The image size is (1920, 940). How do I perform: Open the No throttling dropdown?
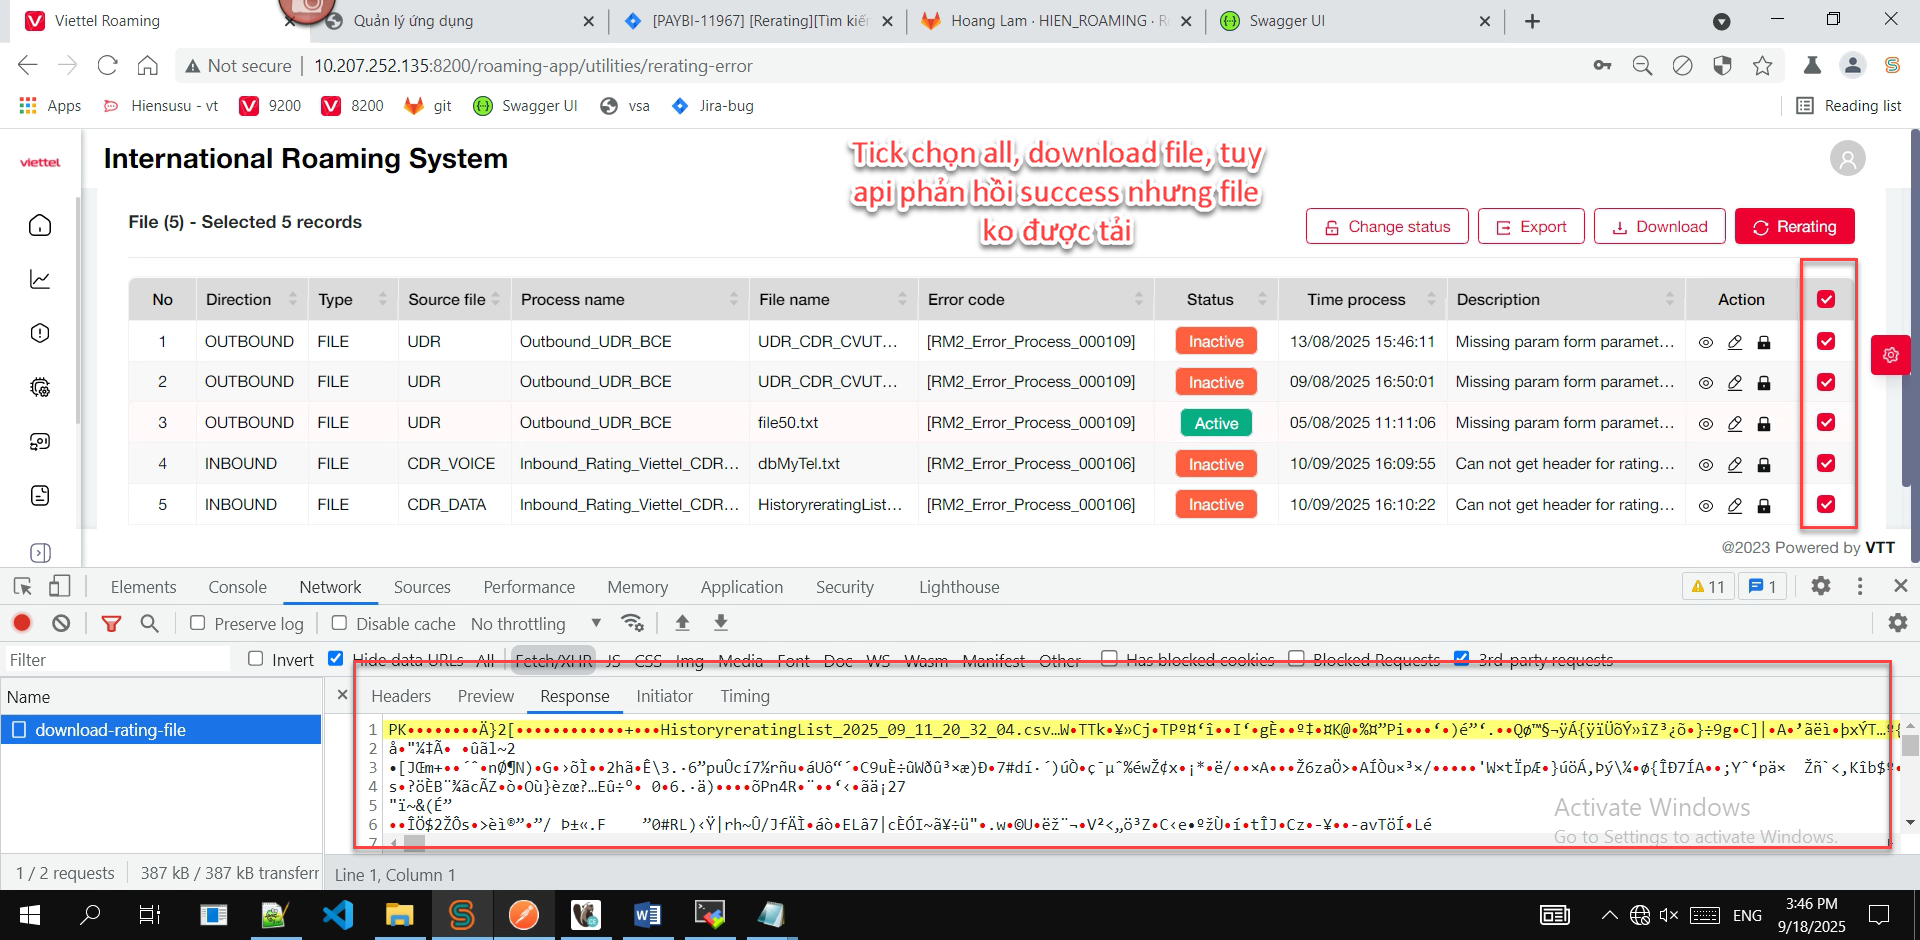(x=535, y=624)
